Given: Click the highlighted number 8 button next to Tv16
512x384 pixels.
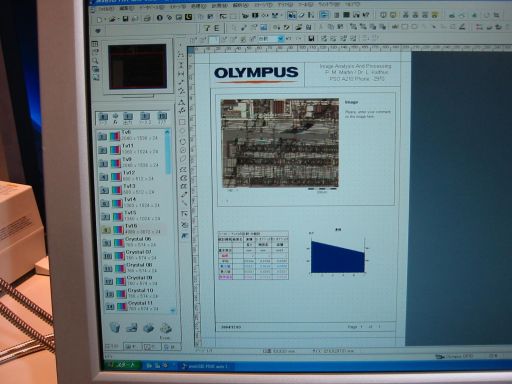Looking at the screenshot, I should coord(106,230).
